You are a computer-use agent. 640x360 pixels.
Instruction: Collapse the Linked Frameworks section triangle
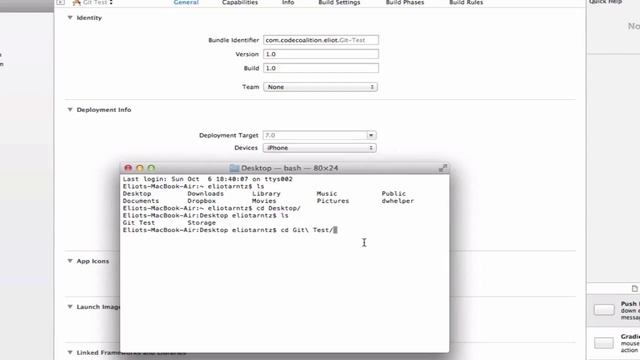(x=70, y=352)
